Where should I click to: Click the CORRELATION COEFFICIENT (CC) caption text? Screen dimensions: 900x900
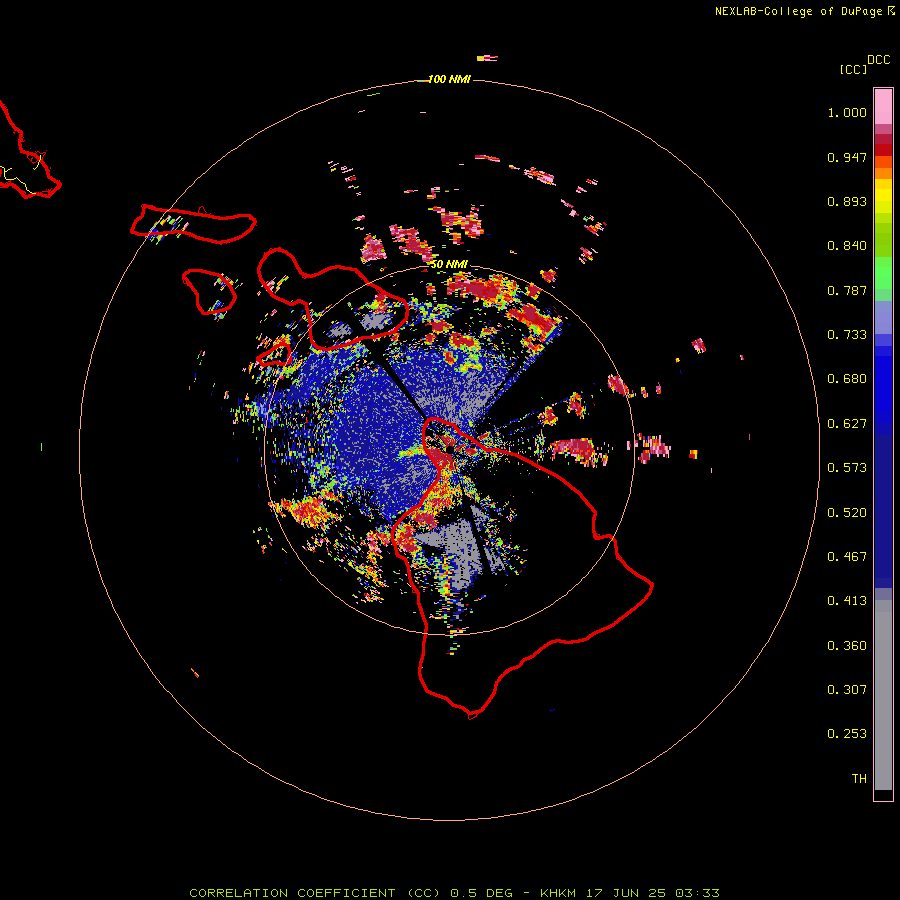coord(315,893)
